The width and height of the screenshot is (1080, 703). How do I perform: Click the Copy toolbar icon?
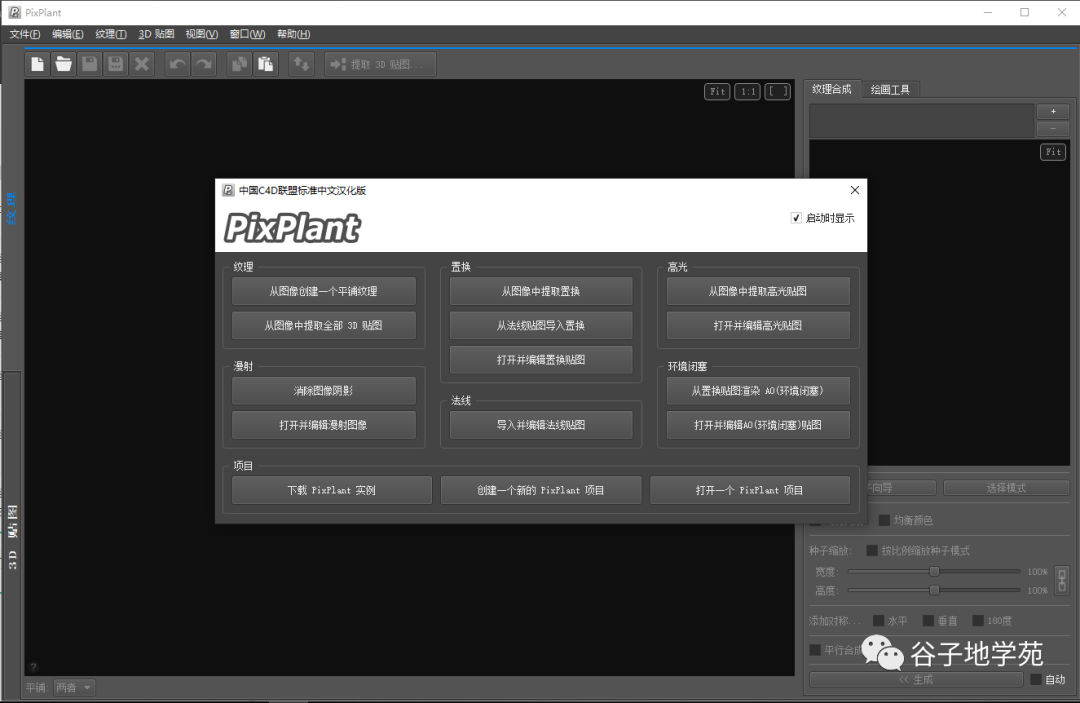(239, 64)
